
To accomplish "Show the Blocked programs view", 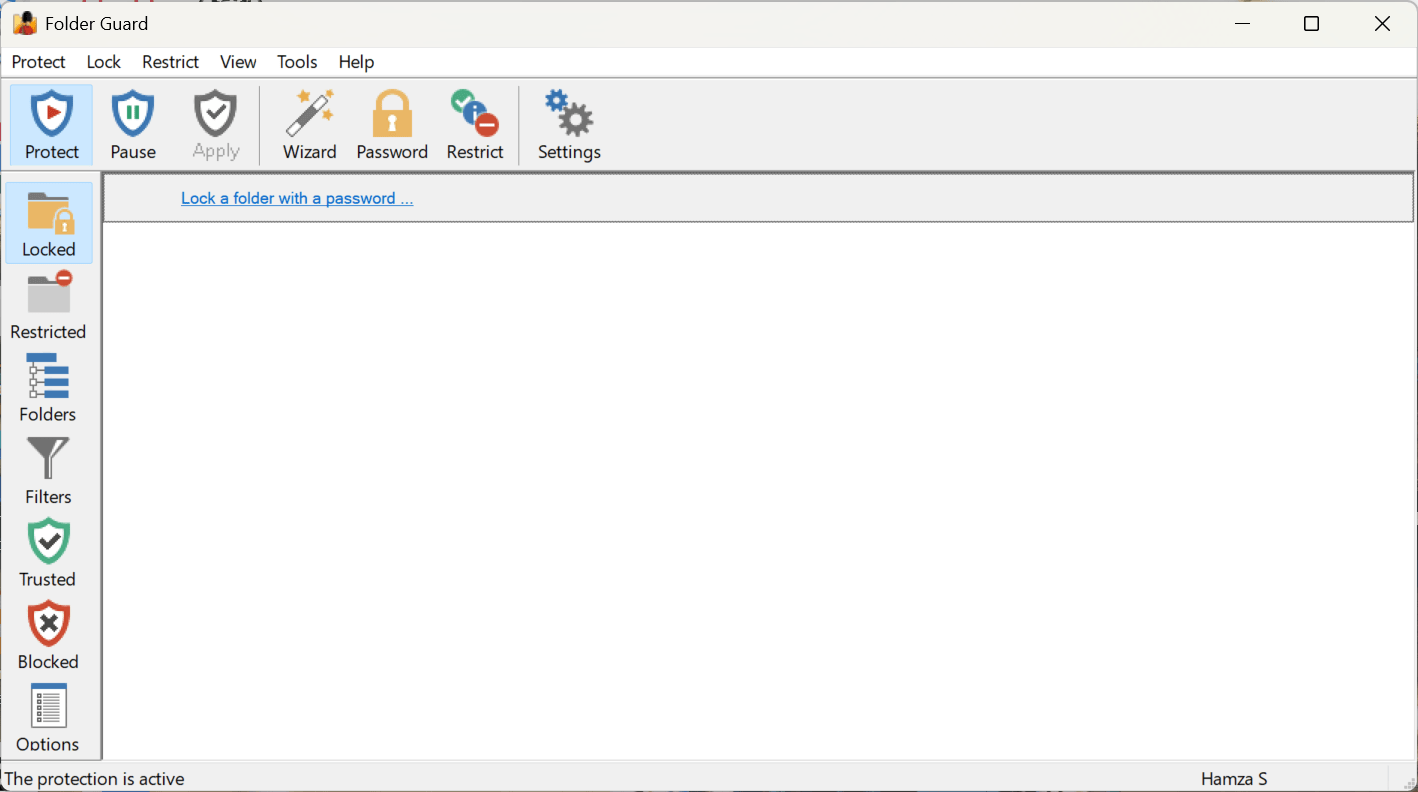I will pyautogui.click(x=48, y=635).
